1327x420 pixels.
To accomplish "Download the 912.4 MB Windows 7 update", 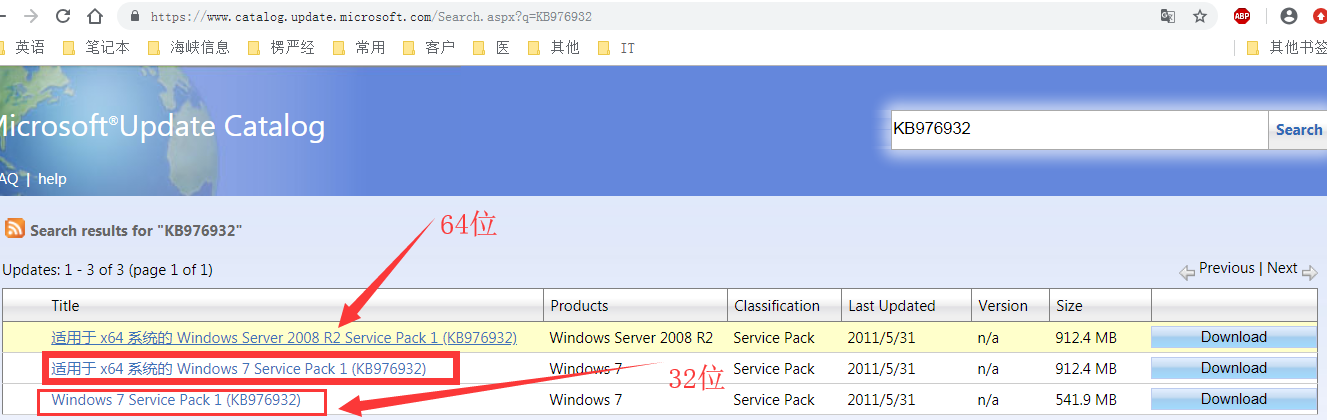I will pos(1234,368).
